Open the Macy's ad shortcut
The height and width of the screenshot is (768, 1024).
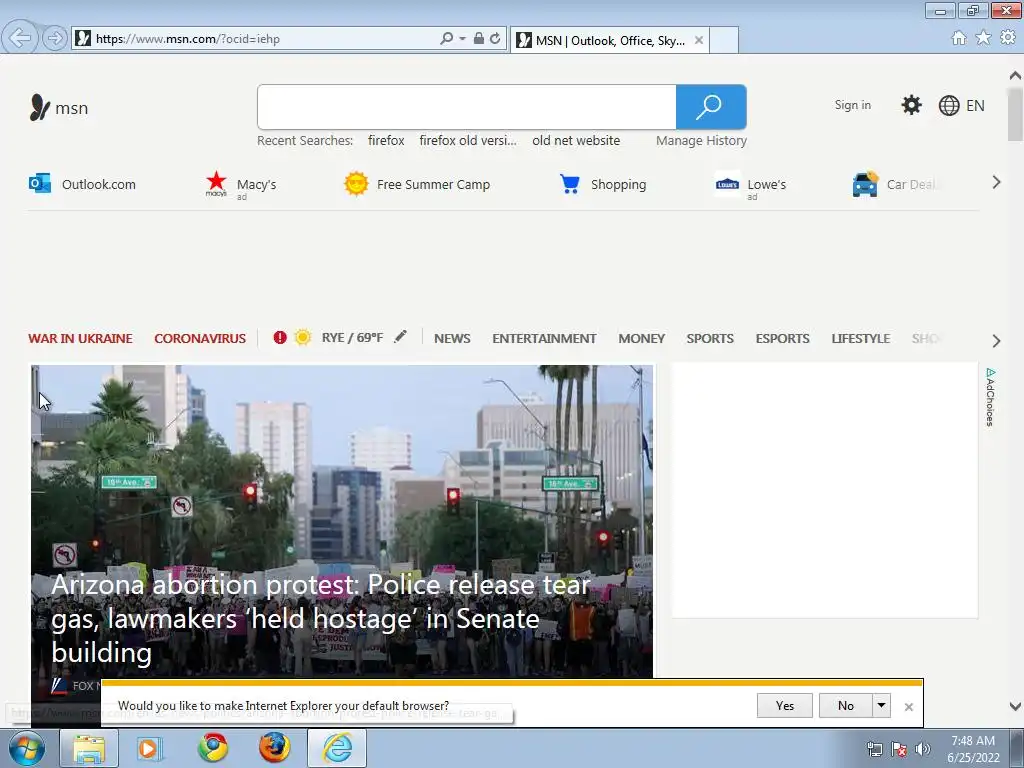tap(241, 185)
